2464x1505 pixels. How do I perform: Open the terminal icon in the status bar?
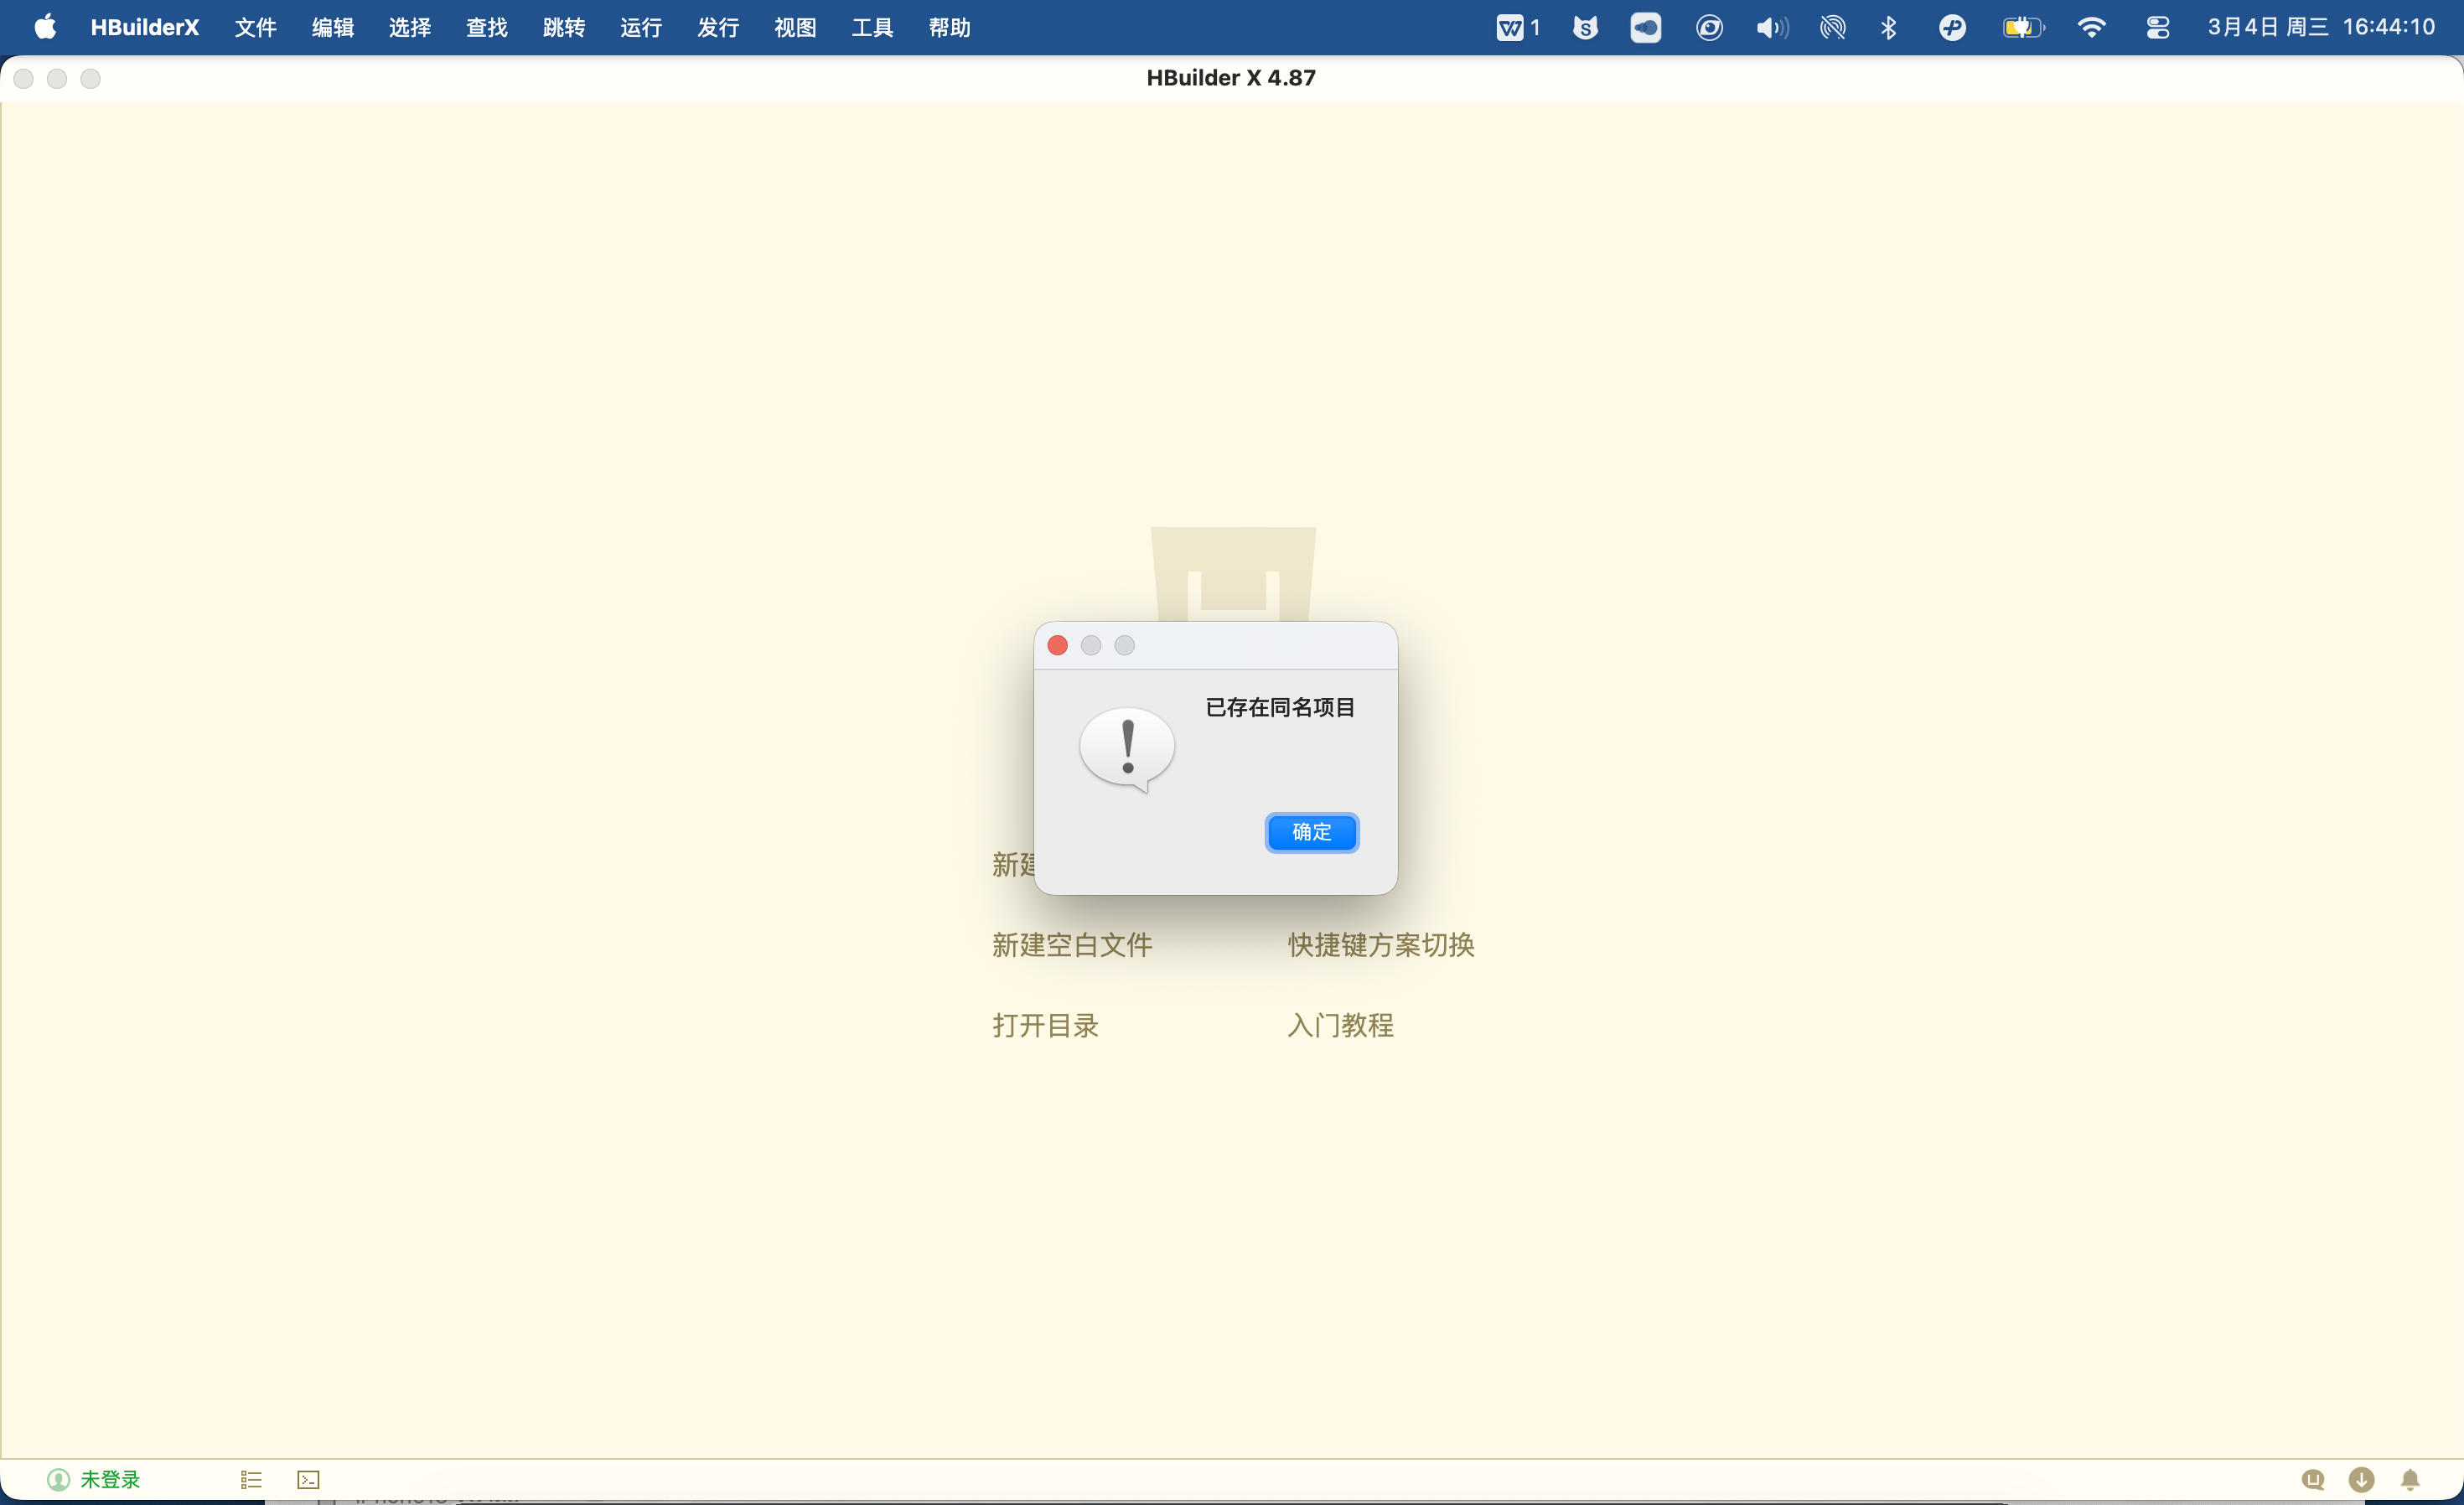pos(308,1479)
